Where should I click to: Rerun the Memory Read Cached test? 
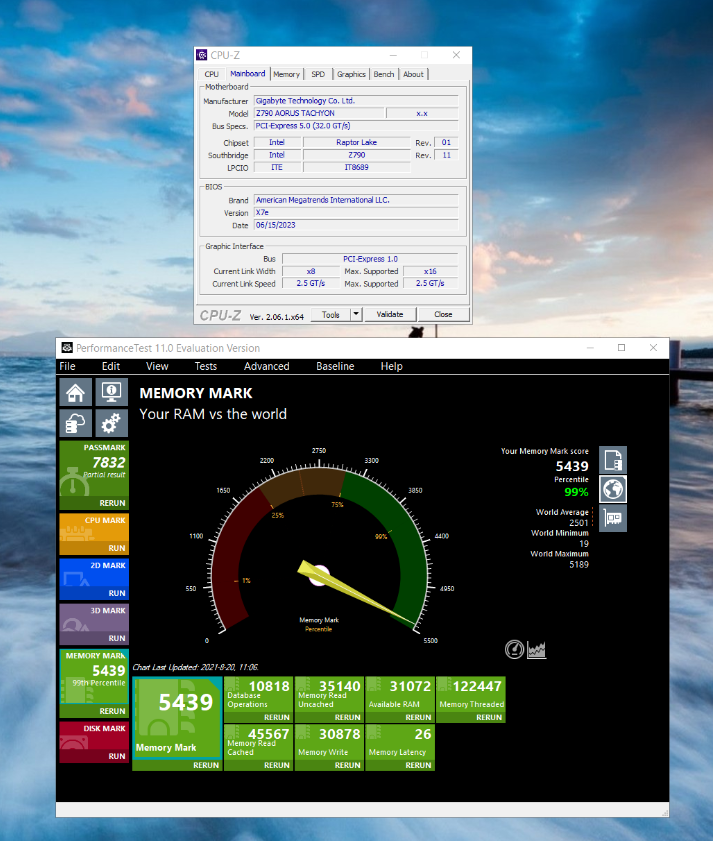click(277, 765)
